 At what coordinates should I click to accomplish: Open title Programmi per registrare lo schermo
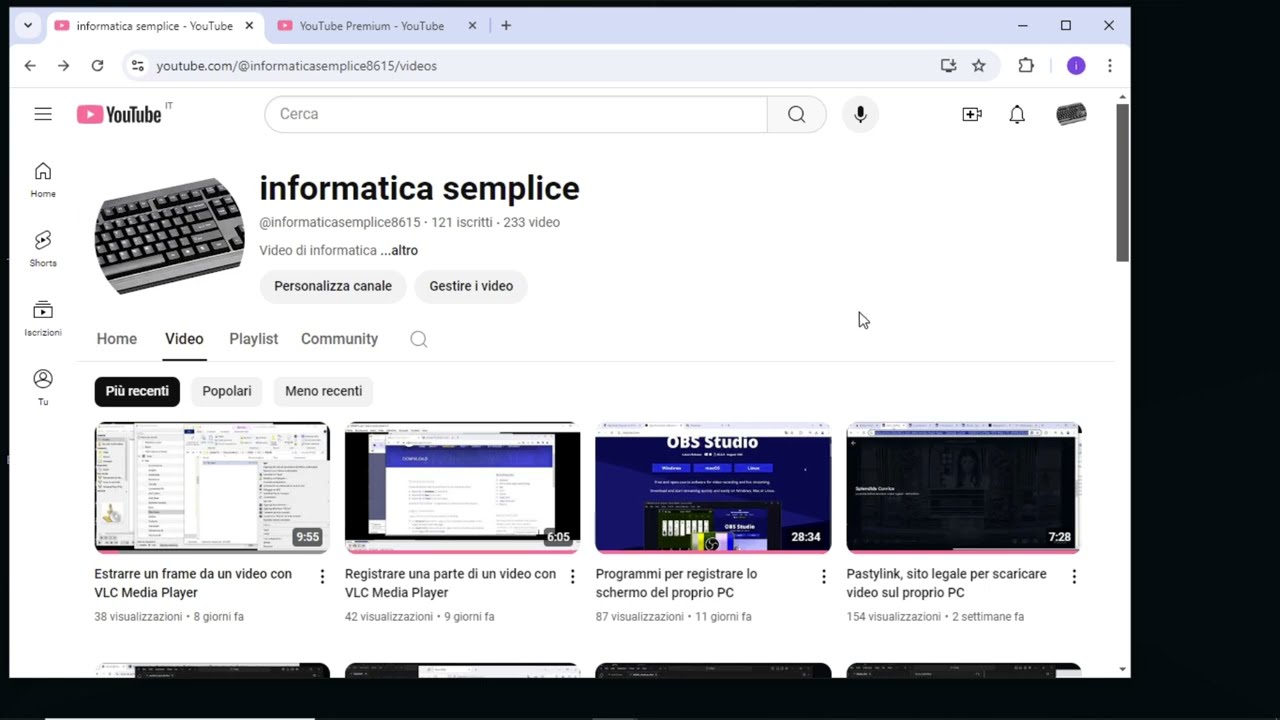point(677,583)
